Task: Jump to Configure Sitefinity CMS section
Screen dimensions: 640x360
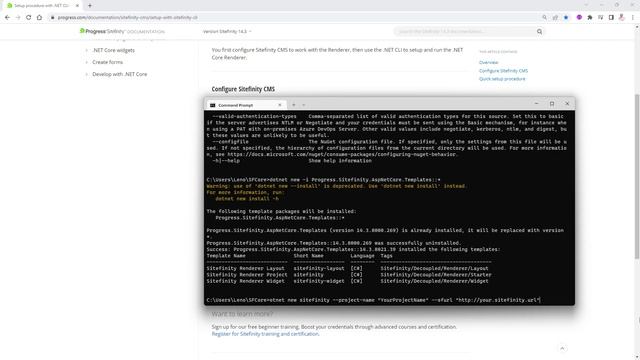Action: tap(503, 71)
